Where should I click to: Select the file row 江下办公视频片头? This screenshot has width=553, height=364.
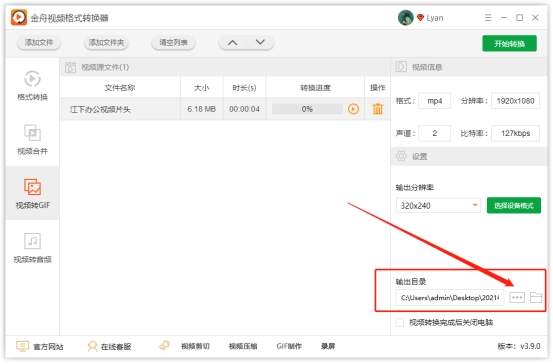pos(225,109)
